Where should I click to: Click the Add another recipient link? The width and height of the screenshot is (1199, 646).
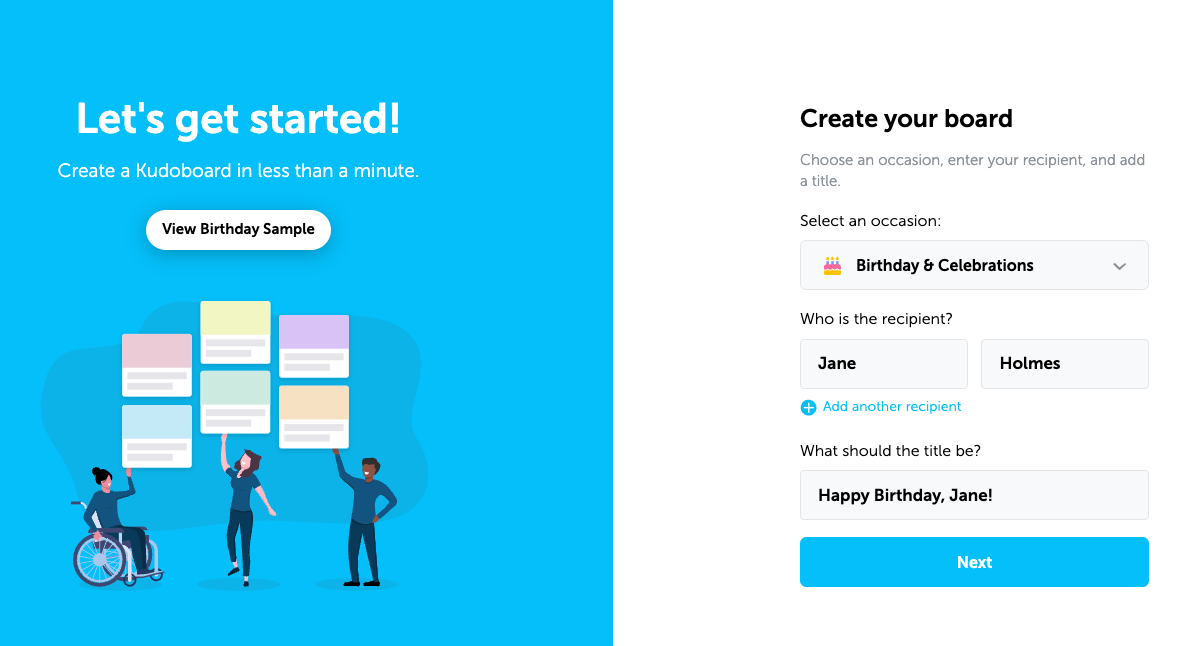(x=891, y=407)
